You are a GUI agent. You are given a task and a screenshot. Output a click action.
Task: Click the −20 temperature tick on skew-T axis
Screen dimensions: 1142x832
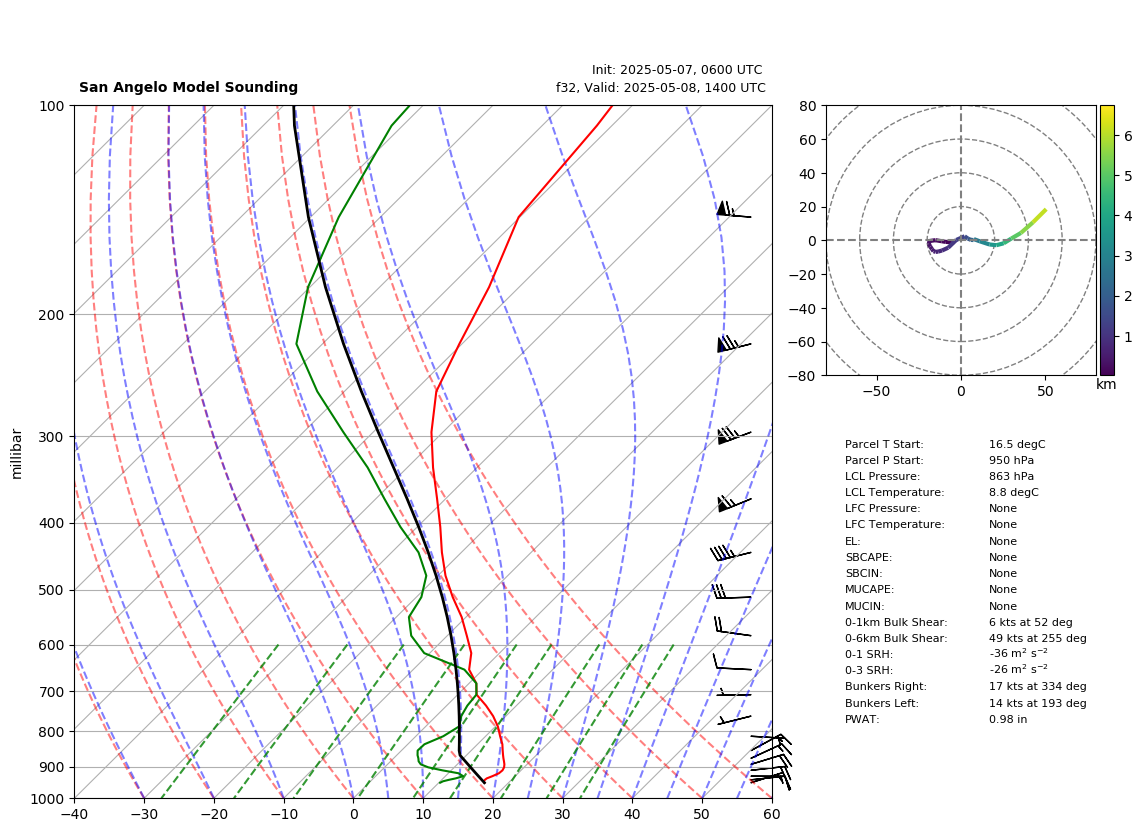(x=214, y=814)
